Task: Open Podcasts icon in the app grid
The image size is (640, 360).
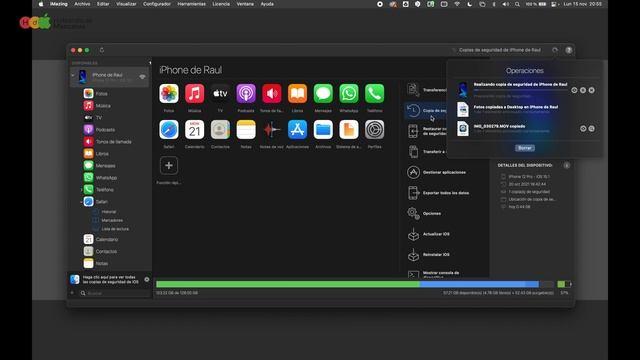Action: click(246, 93)
